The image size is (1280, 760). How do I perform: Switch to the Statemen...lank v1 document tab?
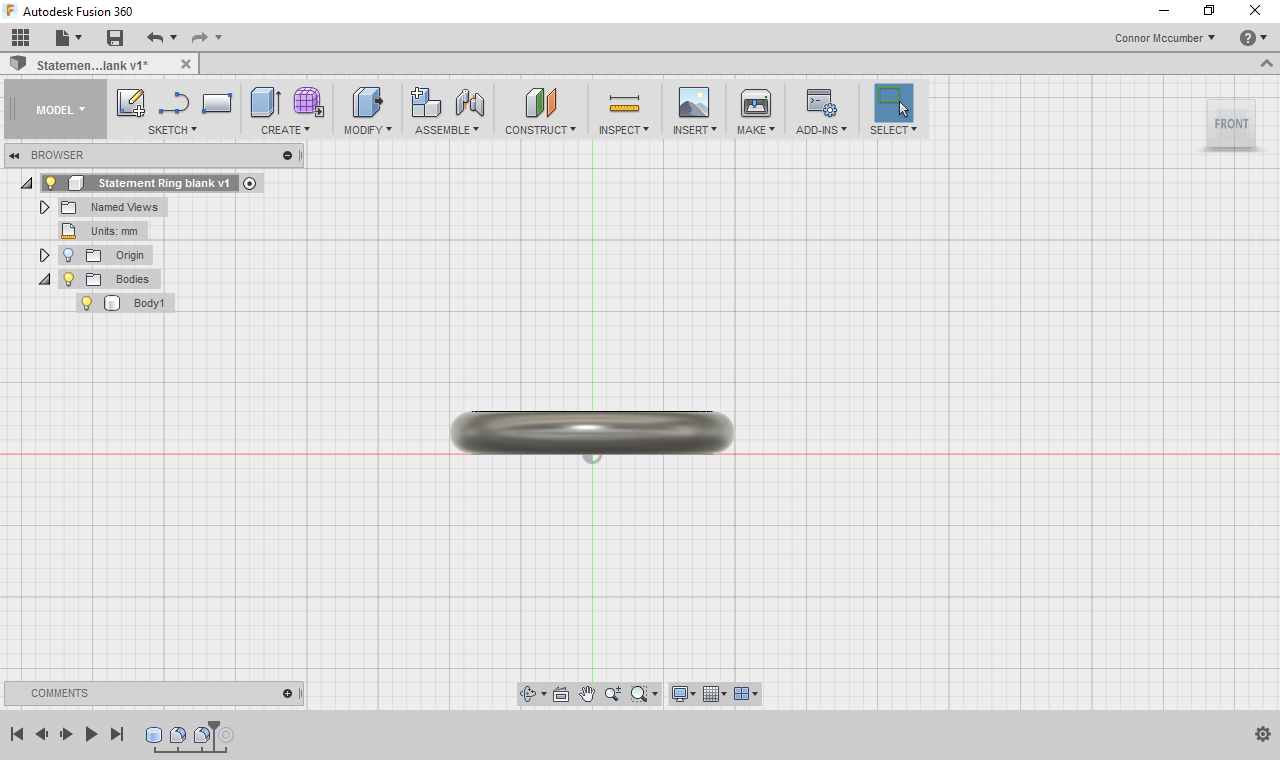tap(92, 65)
